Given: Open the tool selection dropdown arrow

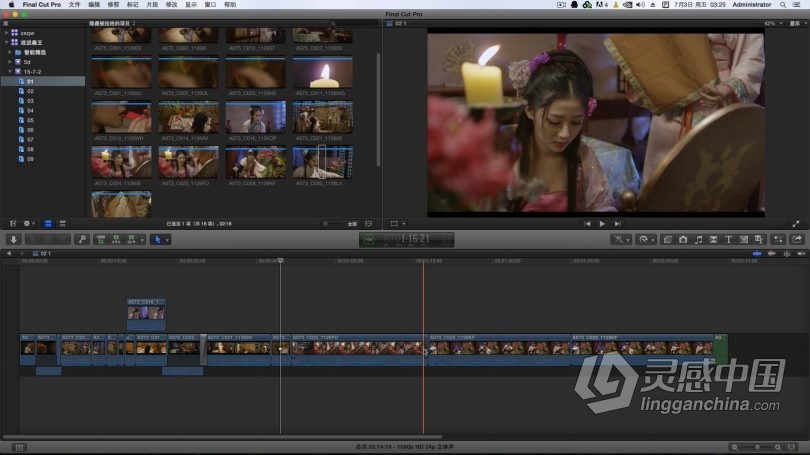Looking at the screenshot, I should [x=167, y=240].
